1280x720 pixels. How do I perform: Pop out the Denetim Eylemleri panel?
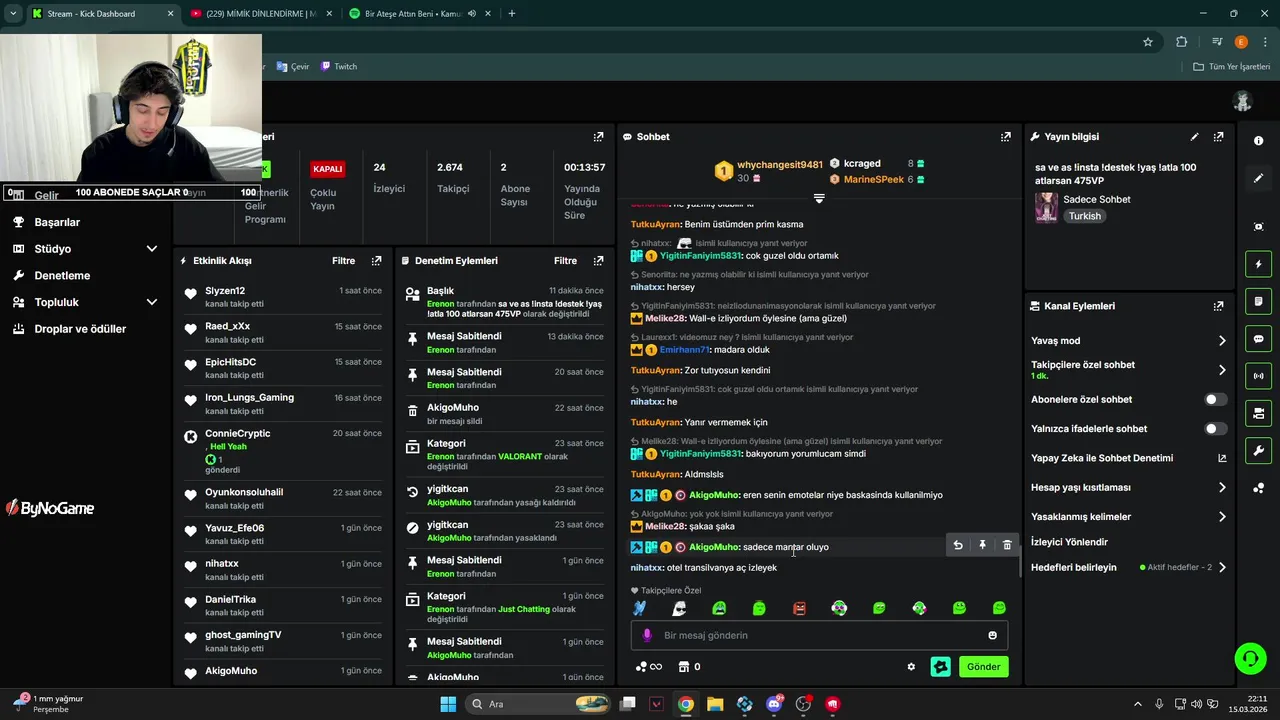598,261
